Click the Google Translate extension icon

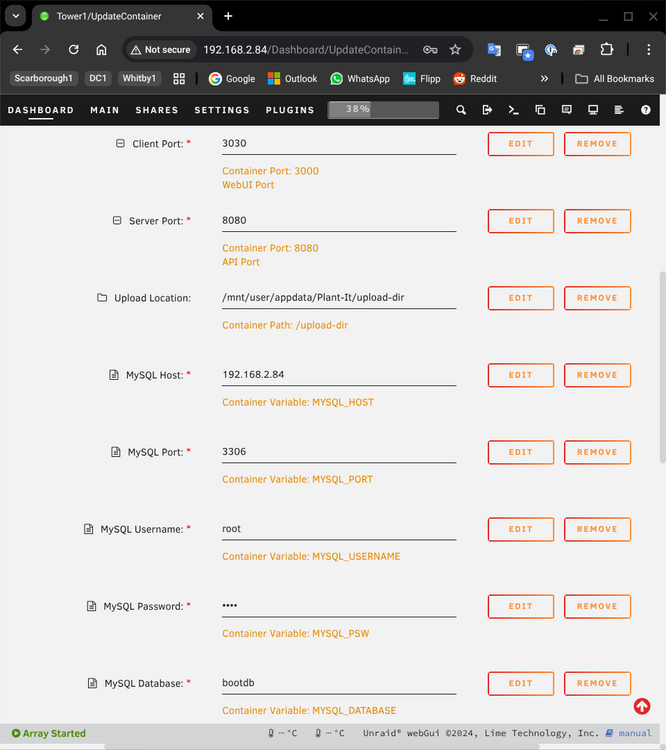(494, 49)
